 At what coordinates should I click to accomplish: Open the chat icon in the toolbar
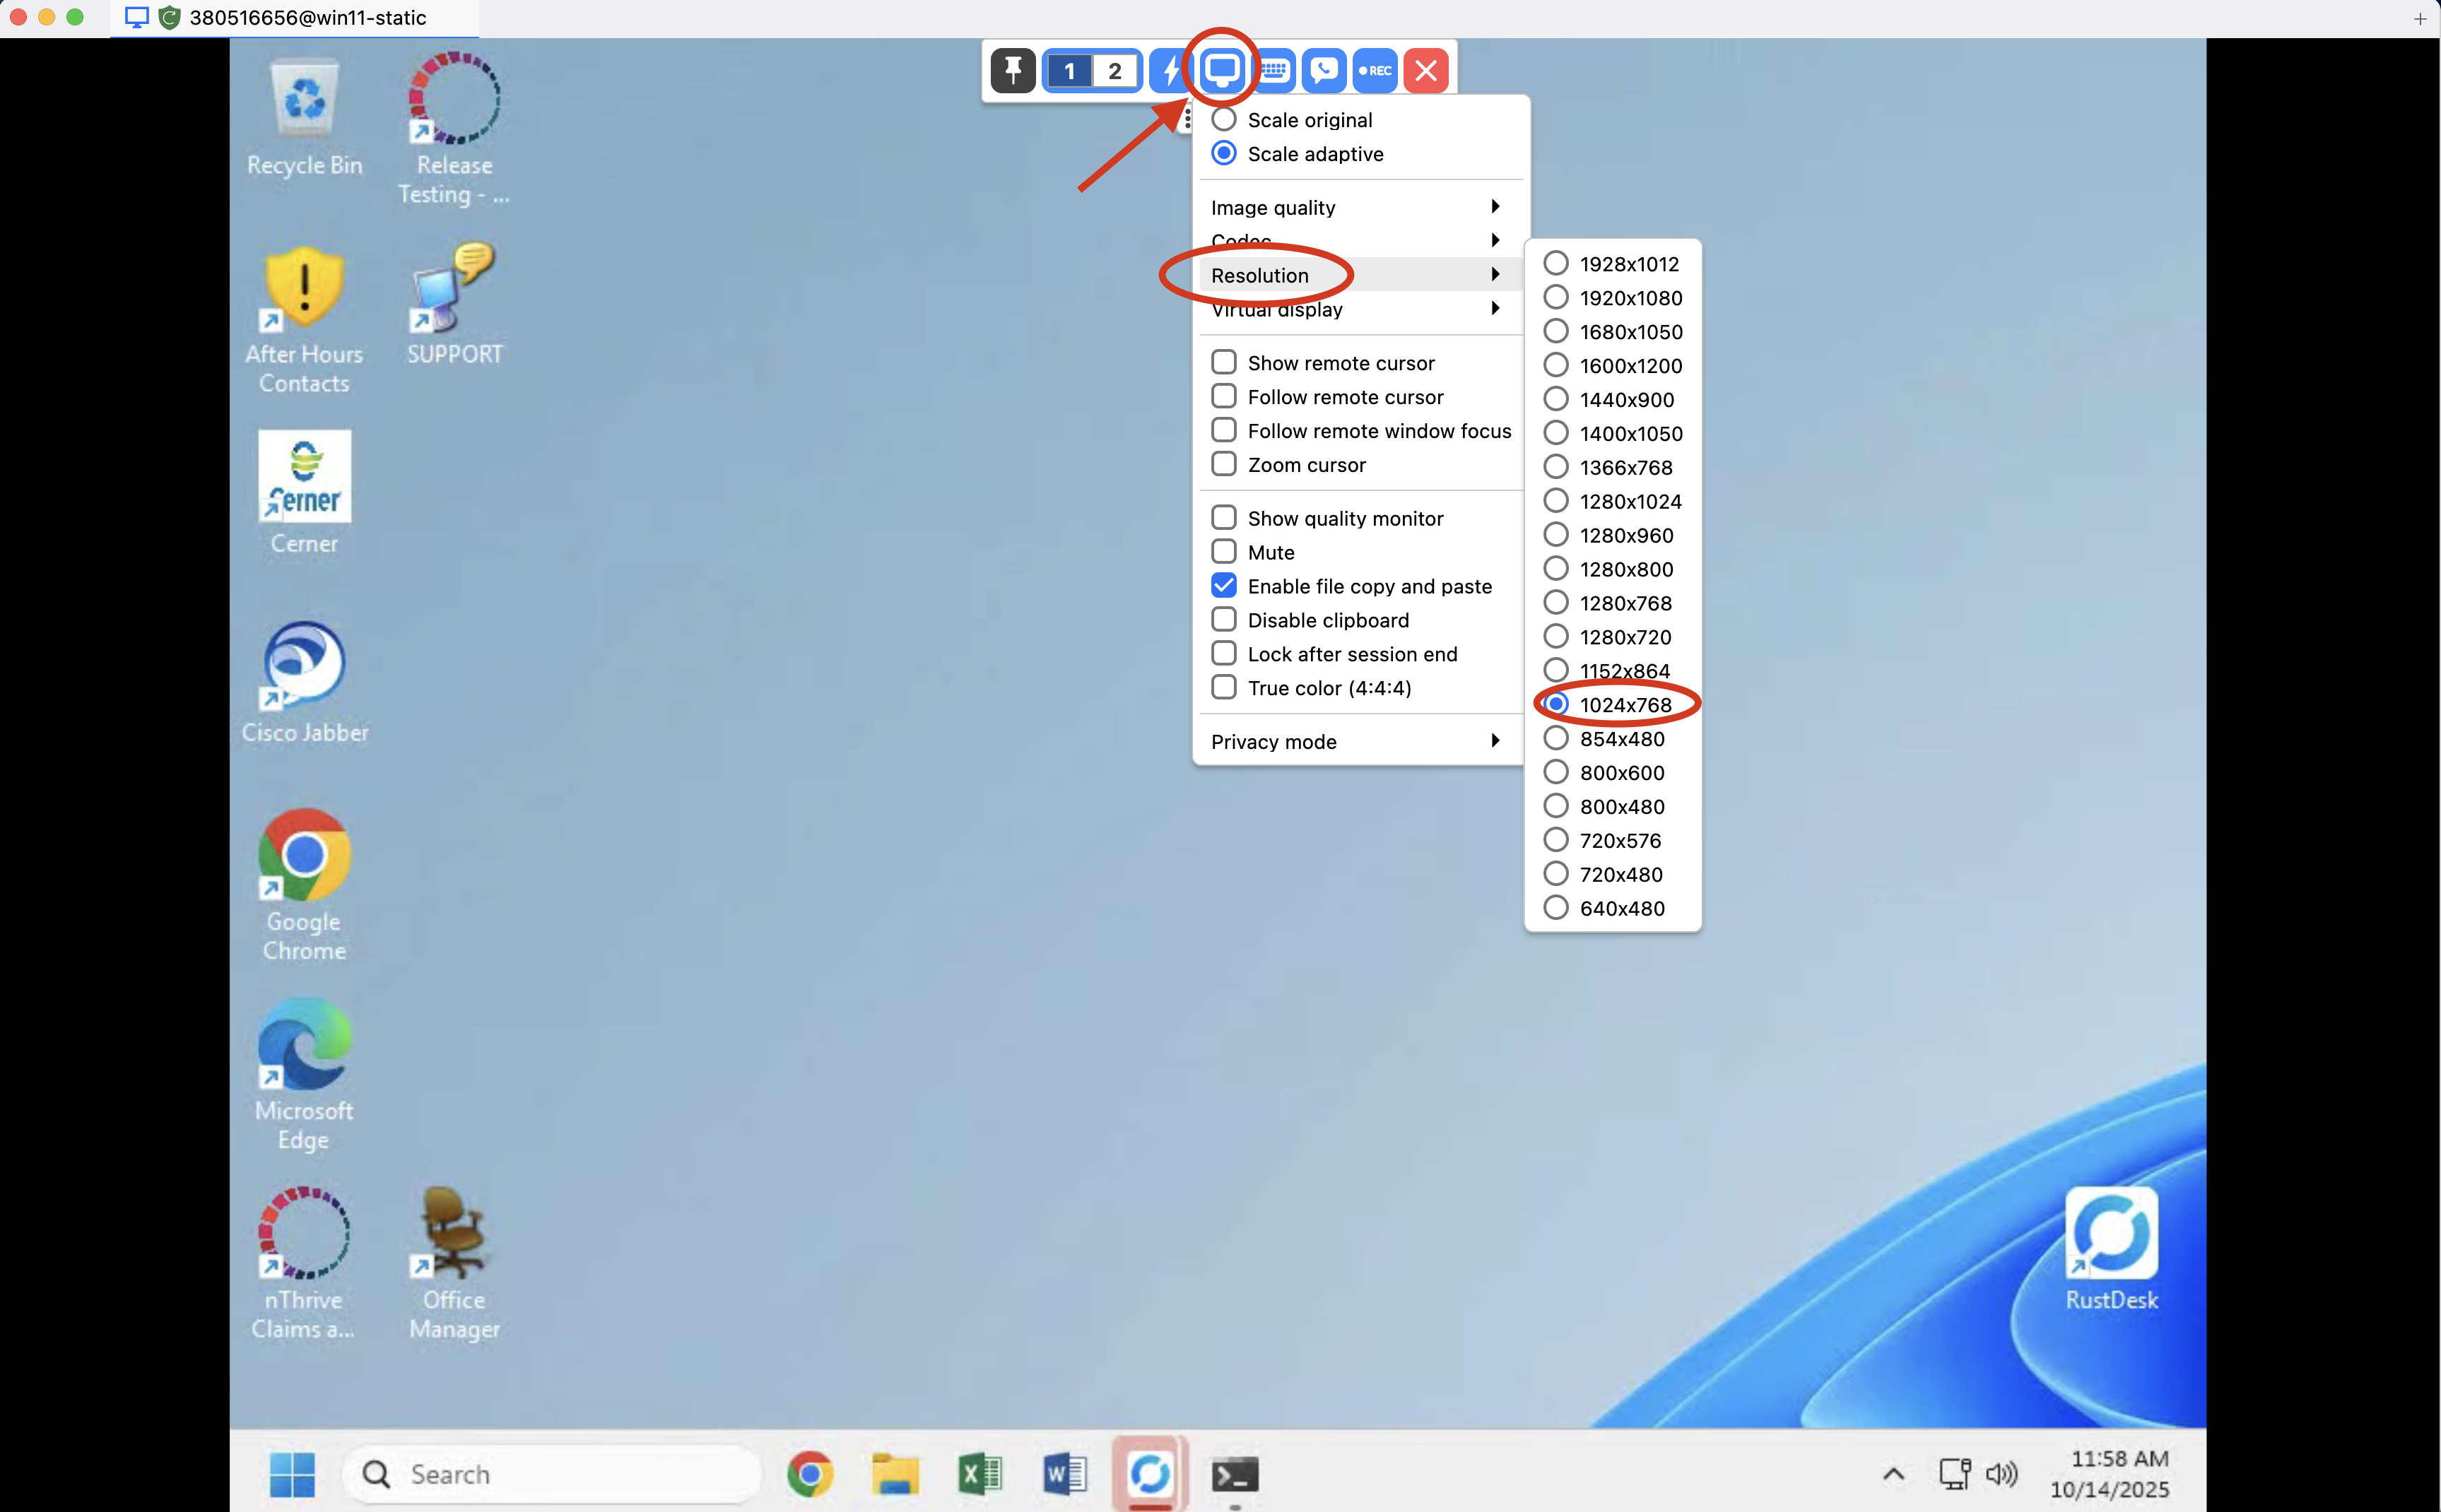tap(1324, 70)
